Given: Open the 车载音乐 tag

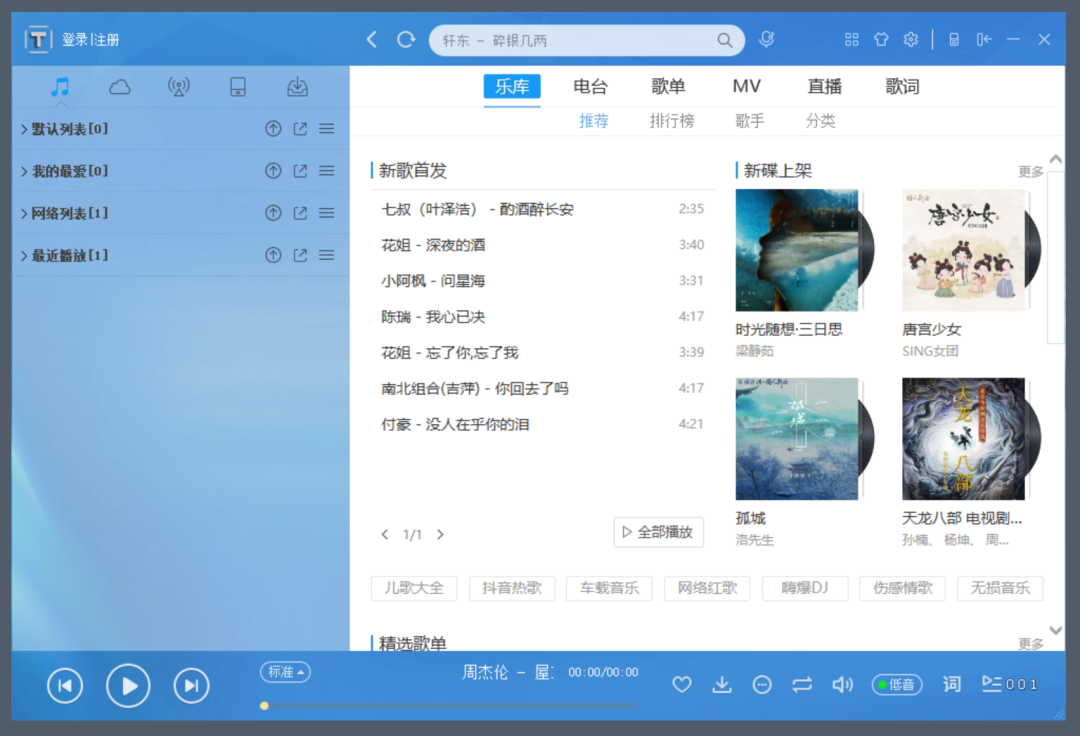Looking at the screenshot, I should pyautogui.click(x=609, y=588).
